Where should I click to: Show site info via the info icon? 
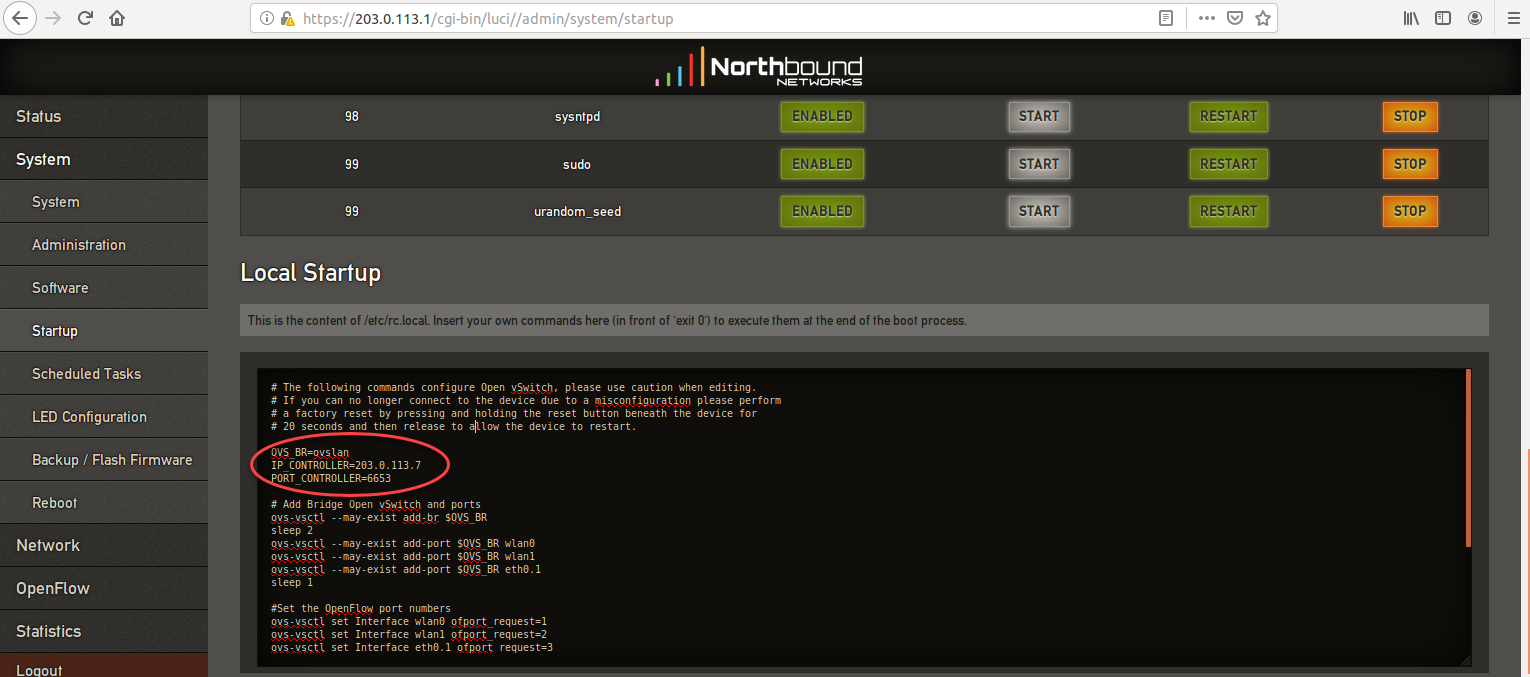point(266,18)
